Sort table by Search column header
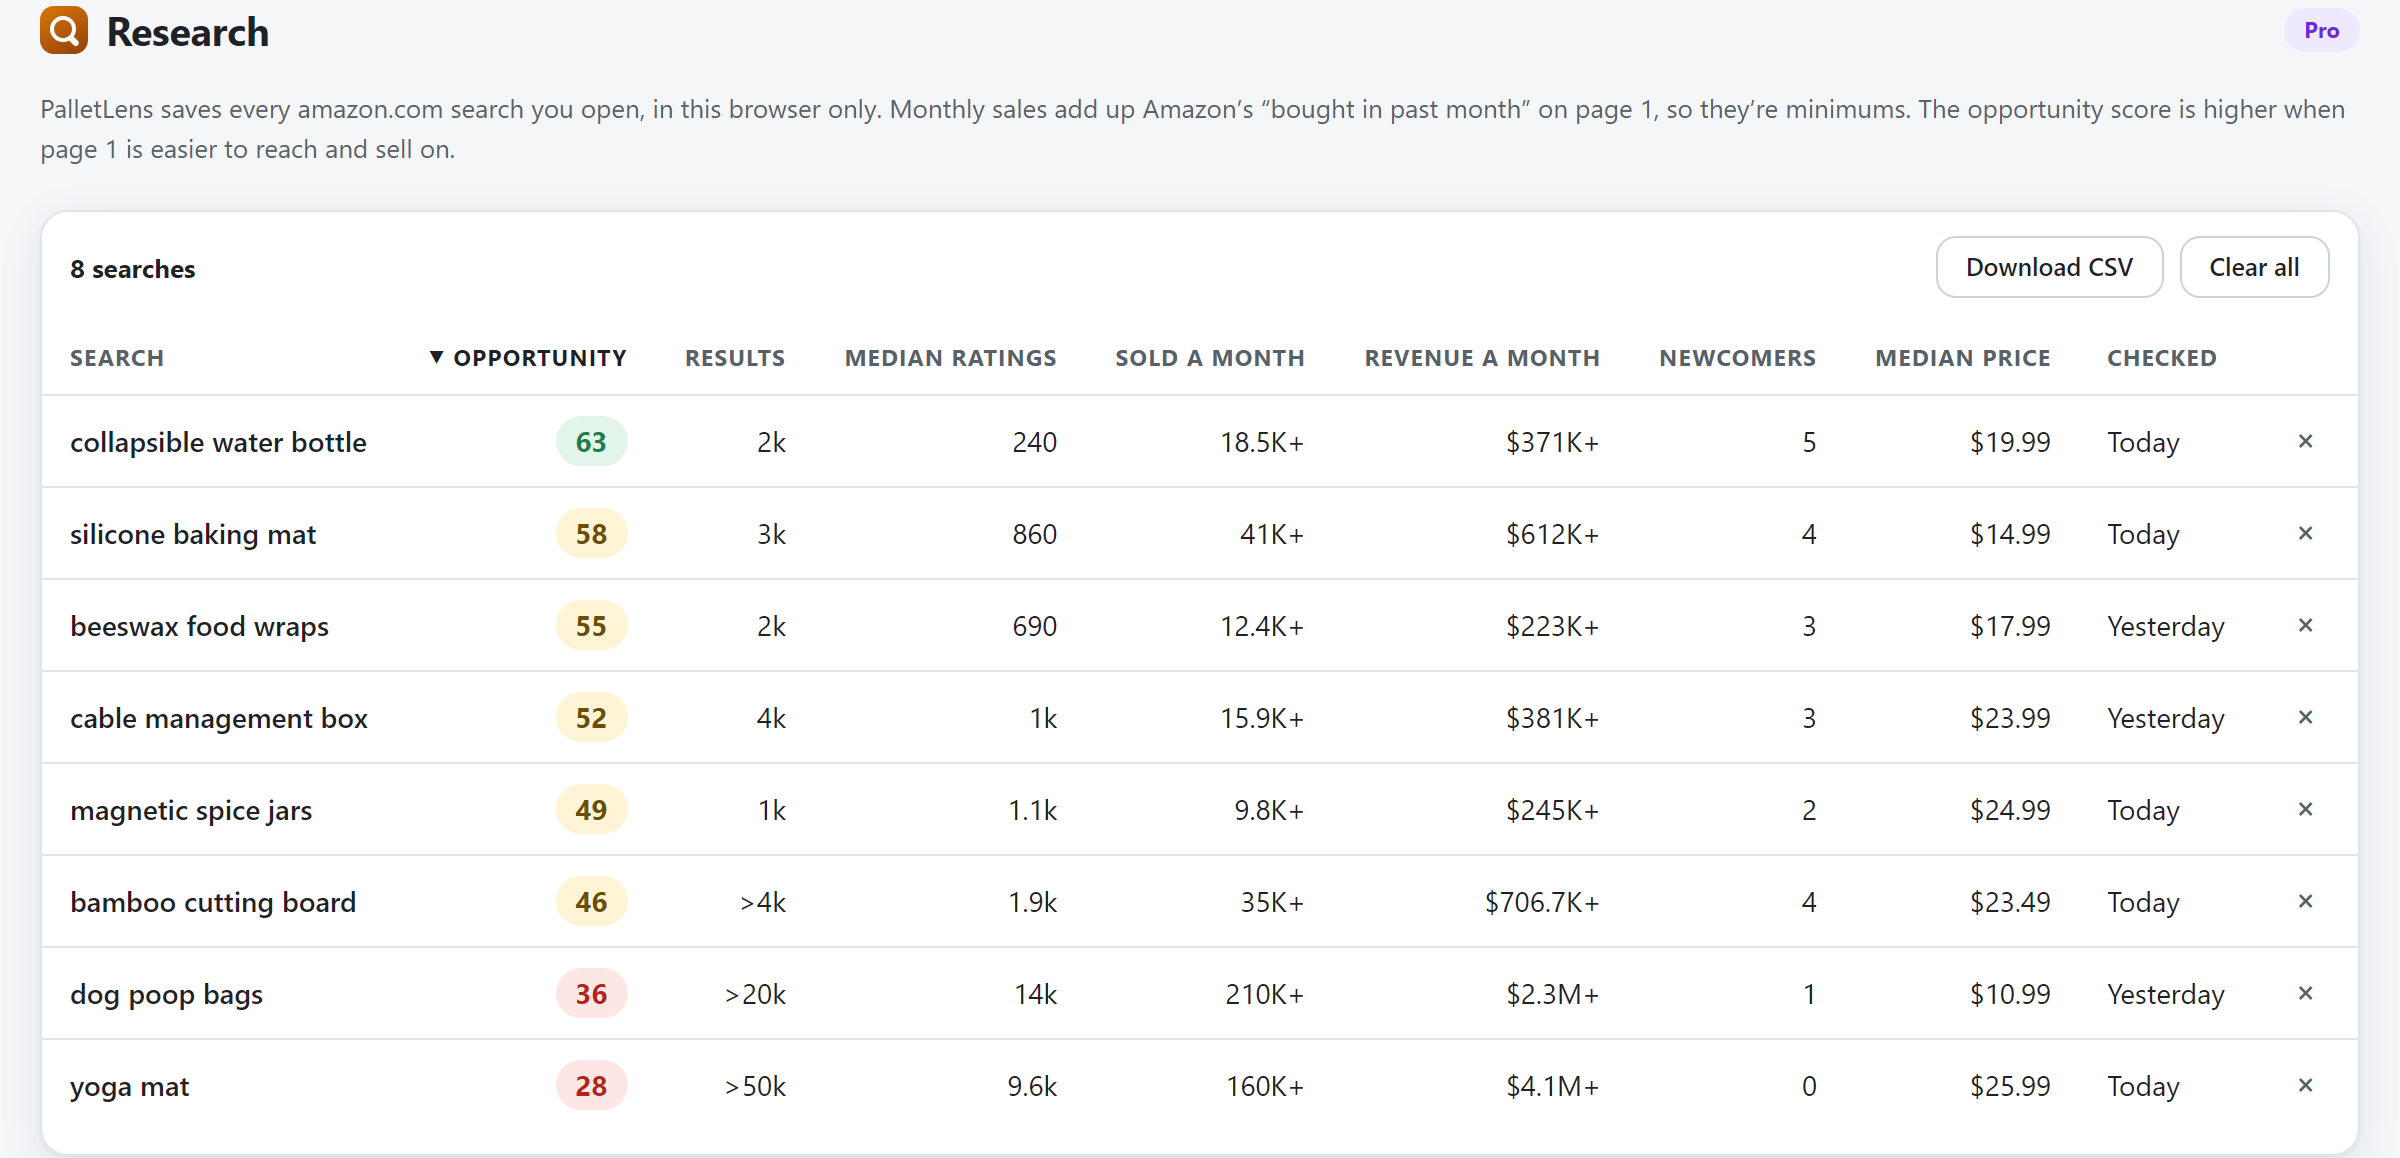 tap(117, 358)
